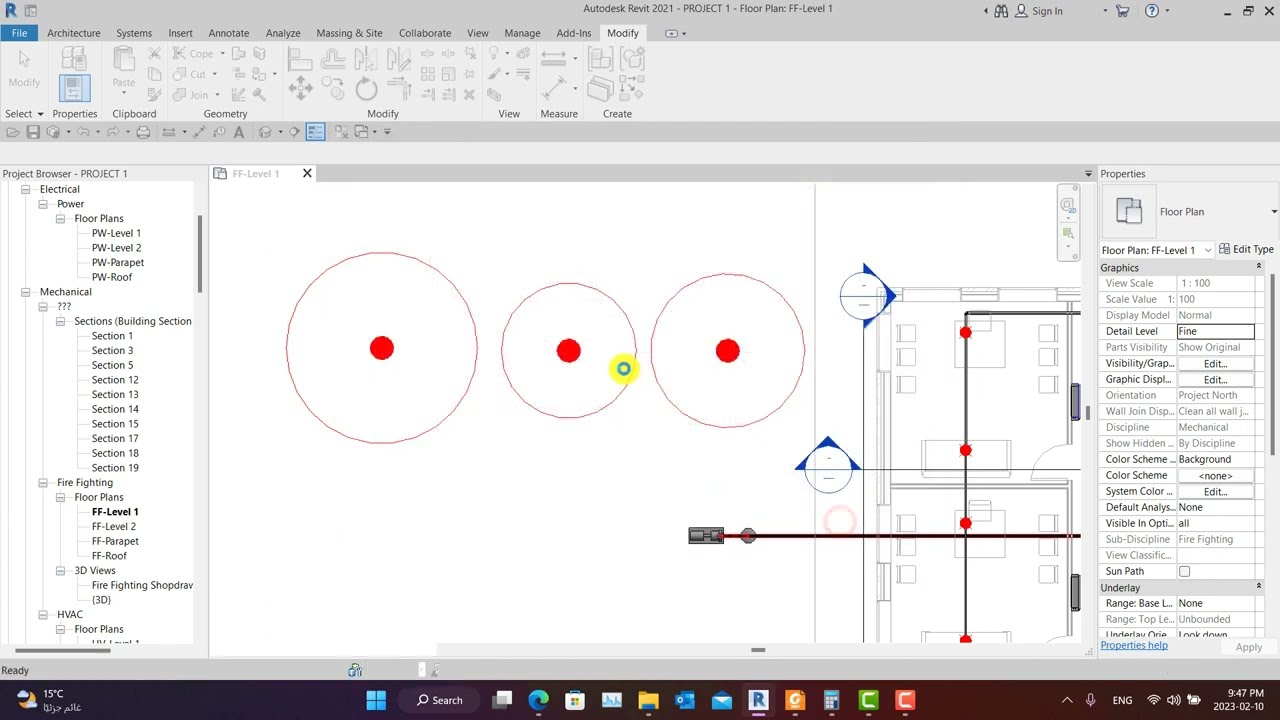The width and height of the screenshot is (1280, 720).
Task: Click the Thin Lines icon in quick access toolbar
Action: [x=315, y=132]
